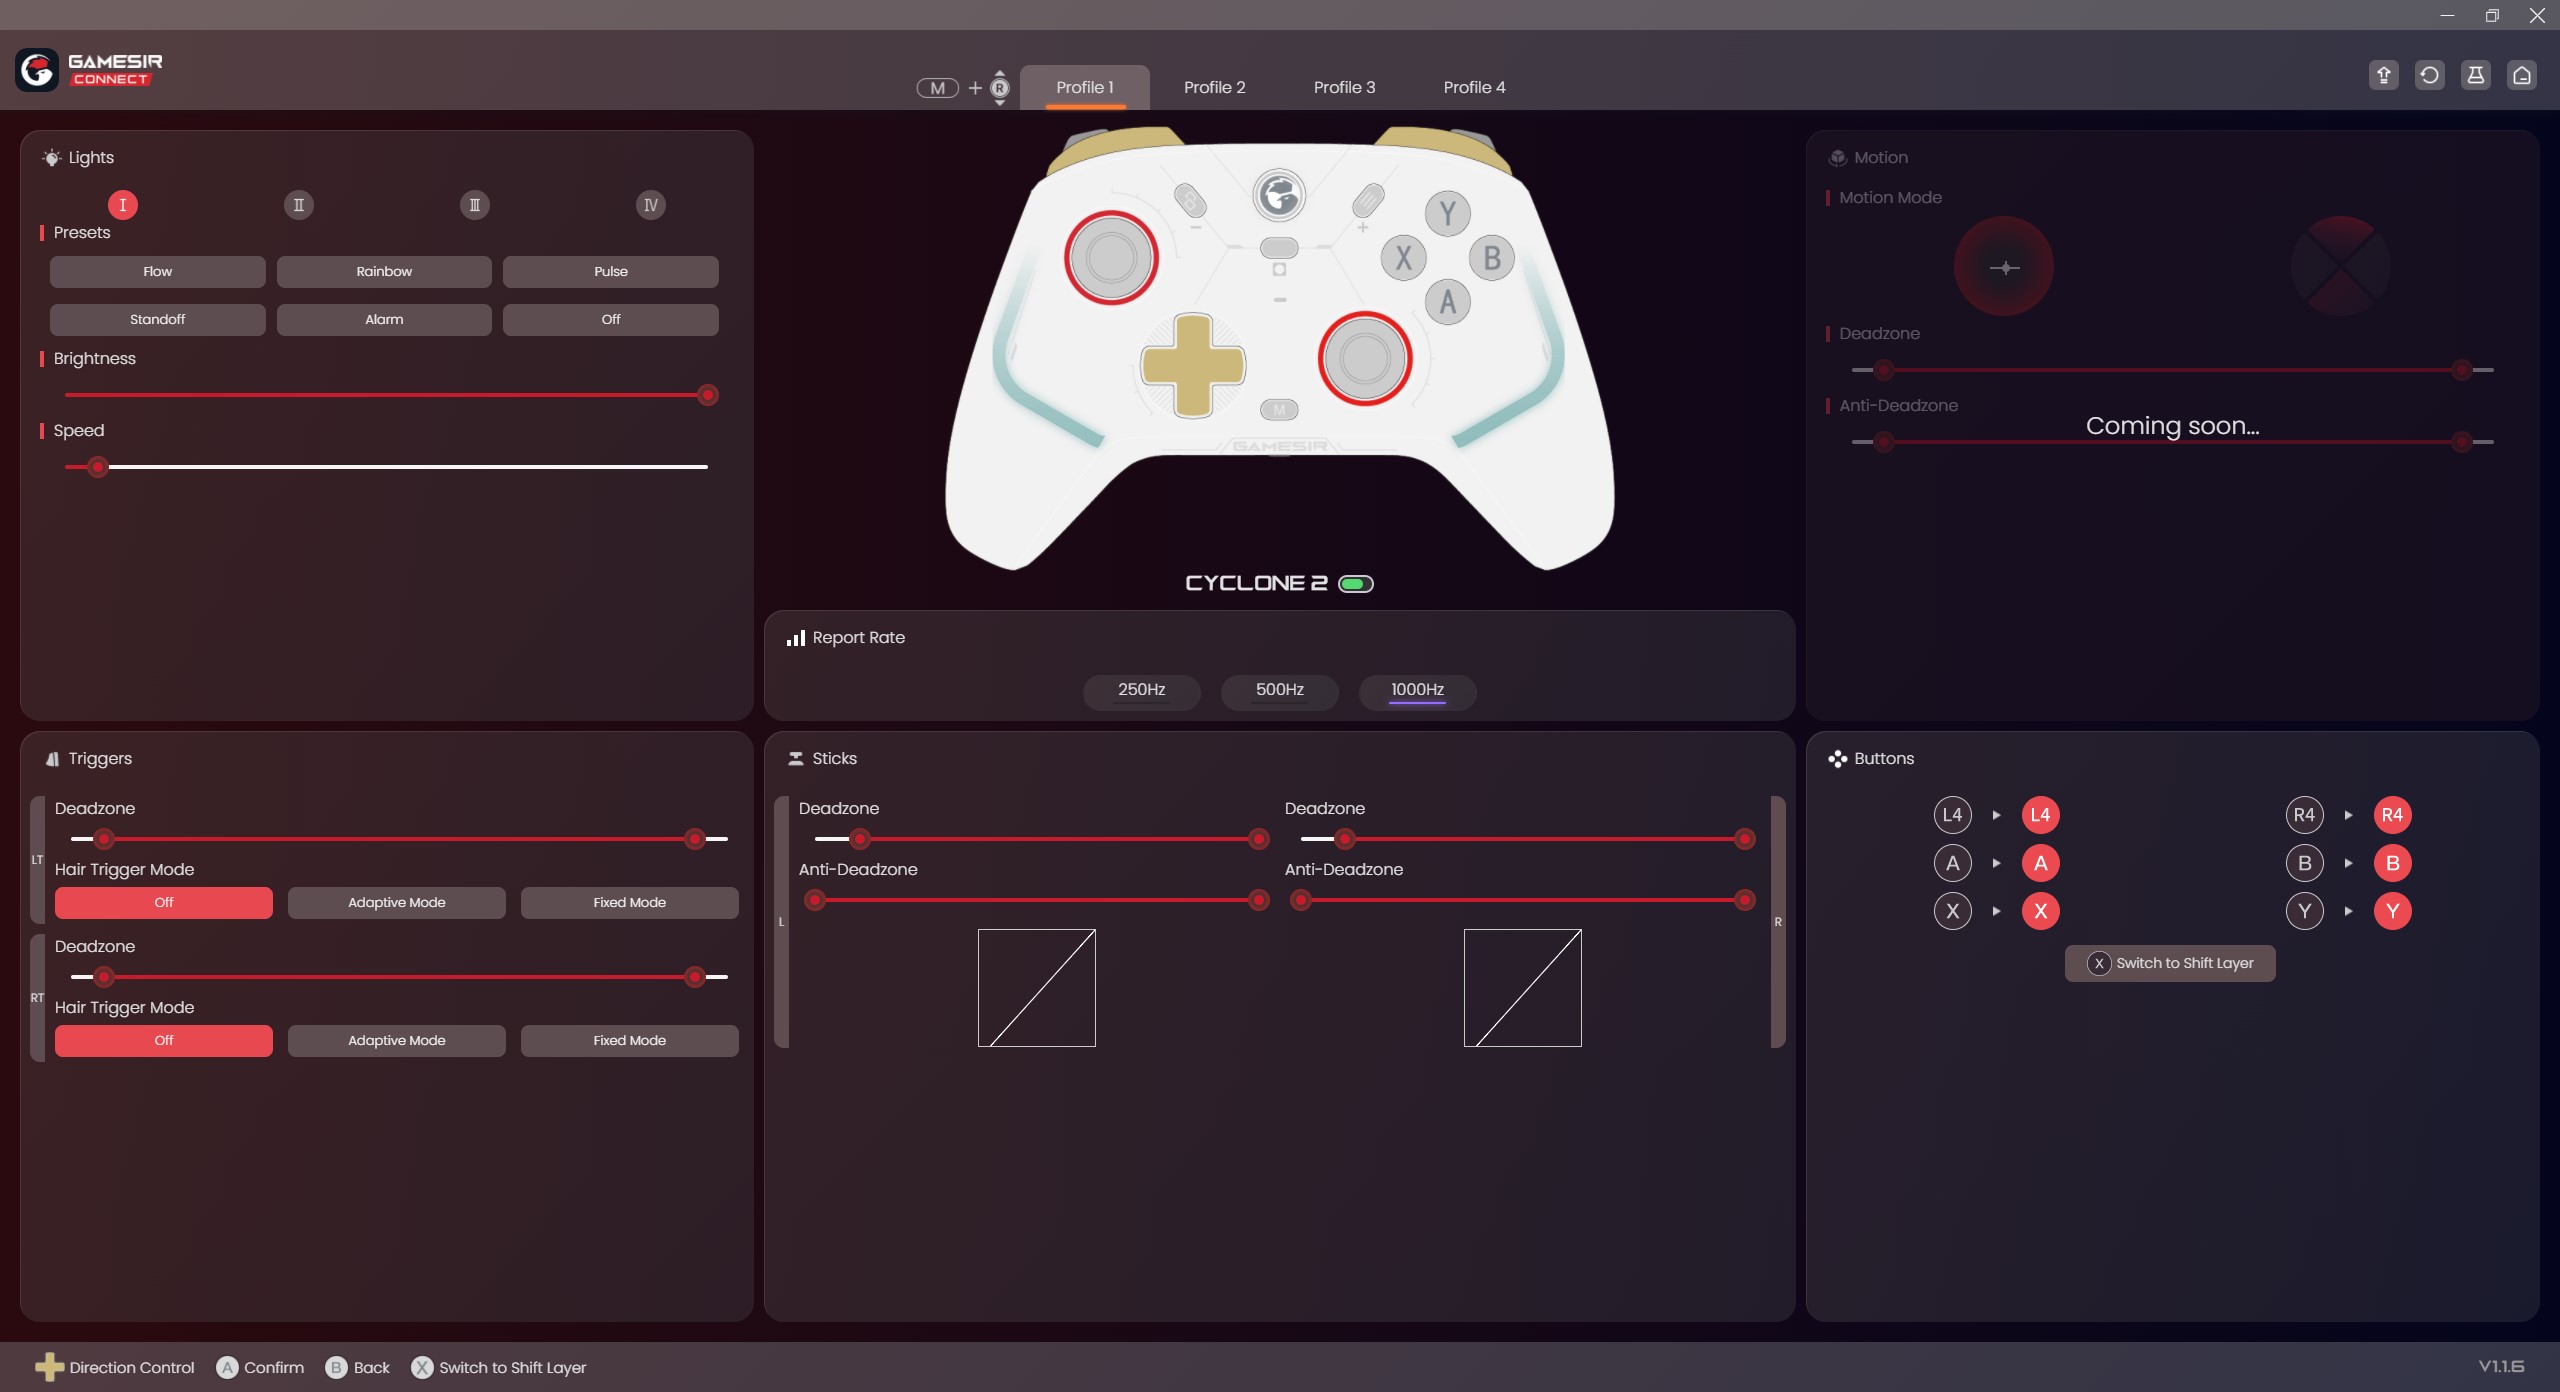Click the outlined L4 source button
This screenshot has width=2560, height=1392.
(1952, 815)
